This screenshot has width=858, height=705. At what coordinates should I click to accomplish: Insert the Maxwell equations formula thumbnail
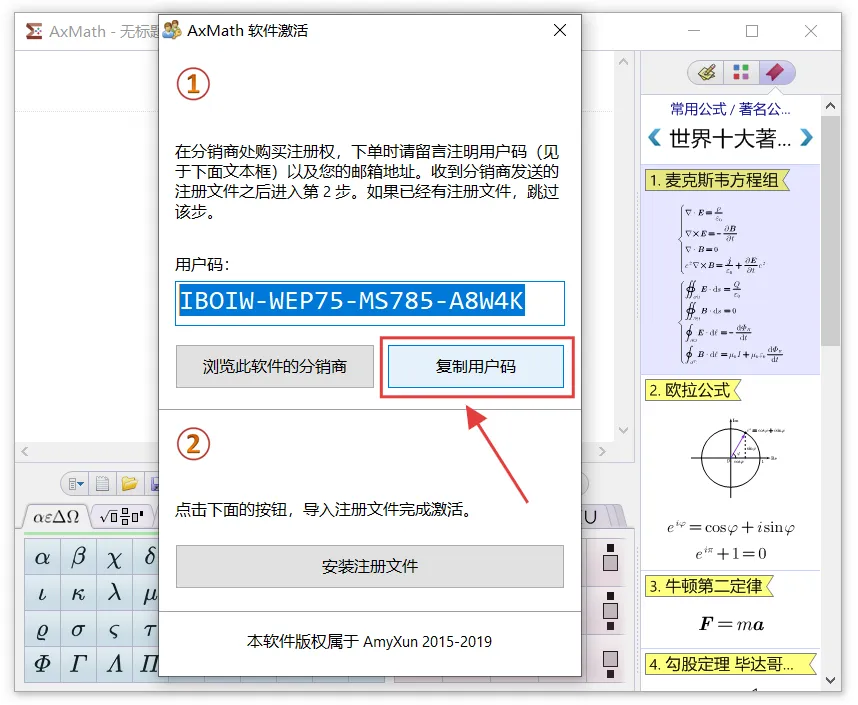point(730,284)
